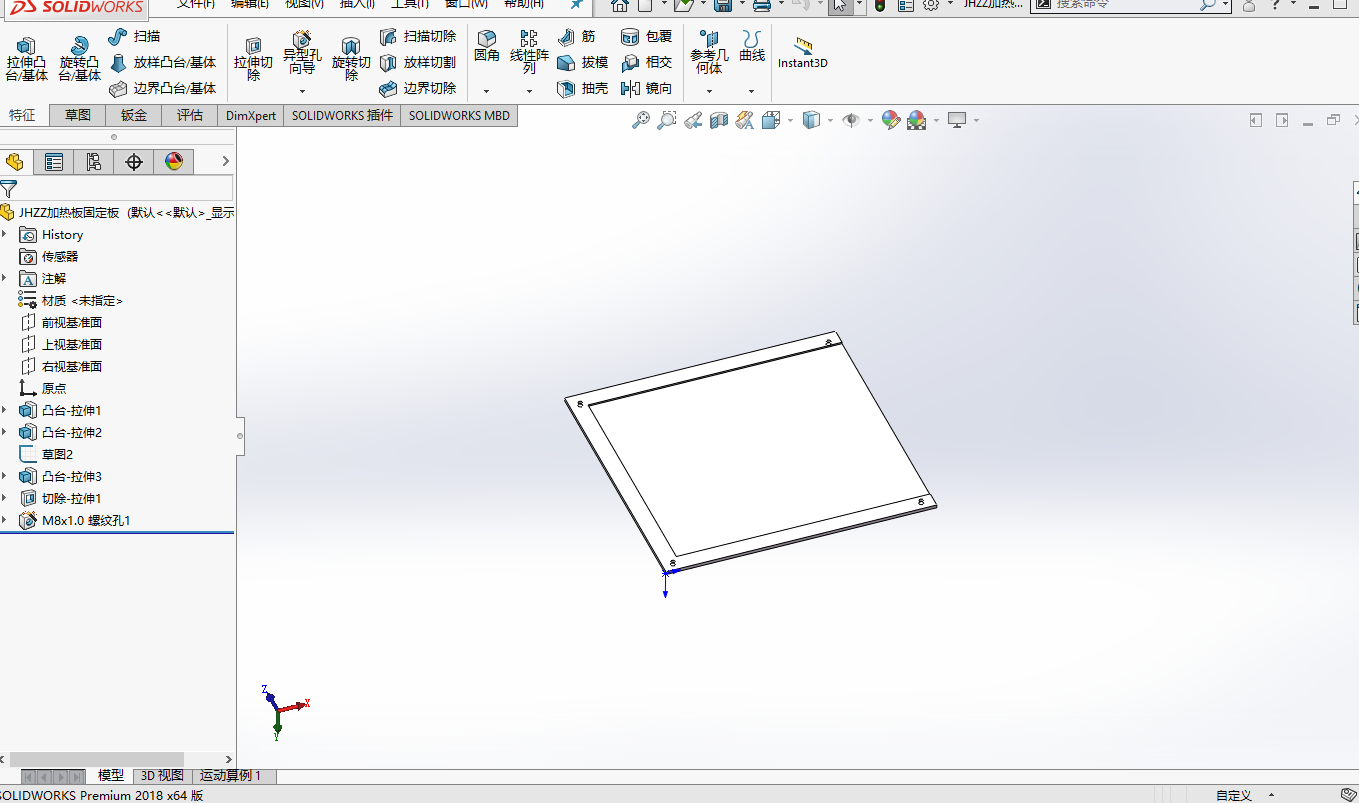Screen dimensions: 1359x803
Task: Switch to ConfigurationManager tab
Action: tap(94, 162)
